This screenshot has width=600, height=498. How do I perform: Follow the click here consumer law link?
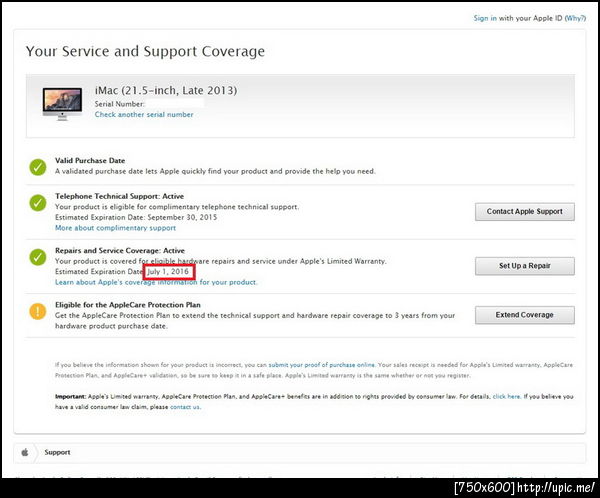[x=506, y=397]
